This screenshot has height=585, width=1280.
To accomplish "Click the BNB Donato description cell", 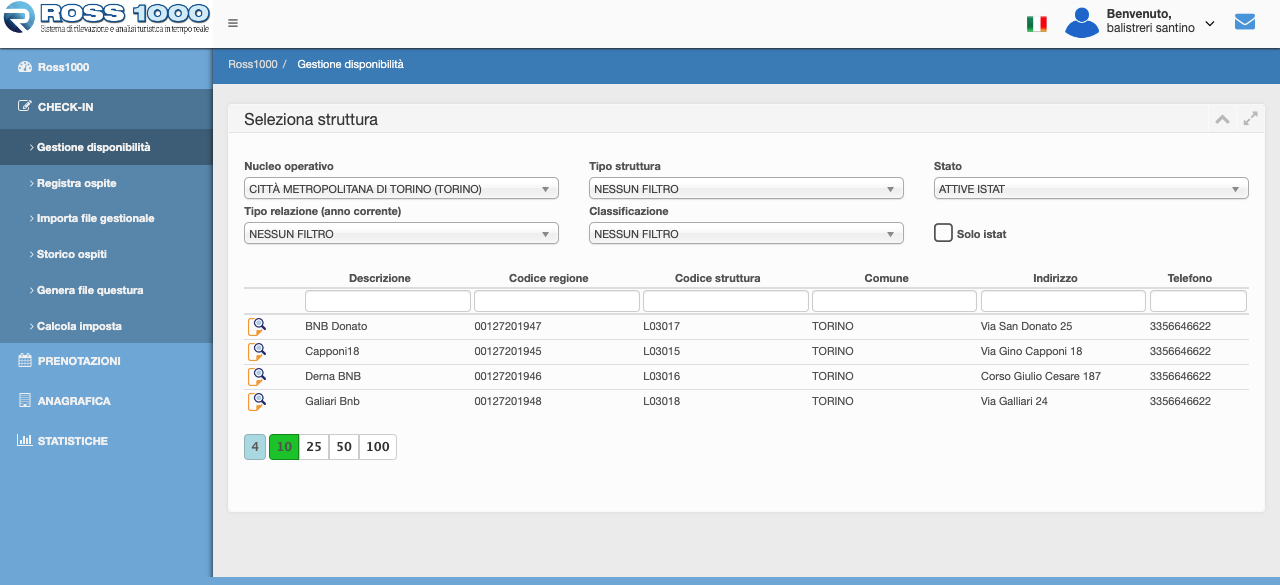I will click(x=336, y=326).
